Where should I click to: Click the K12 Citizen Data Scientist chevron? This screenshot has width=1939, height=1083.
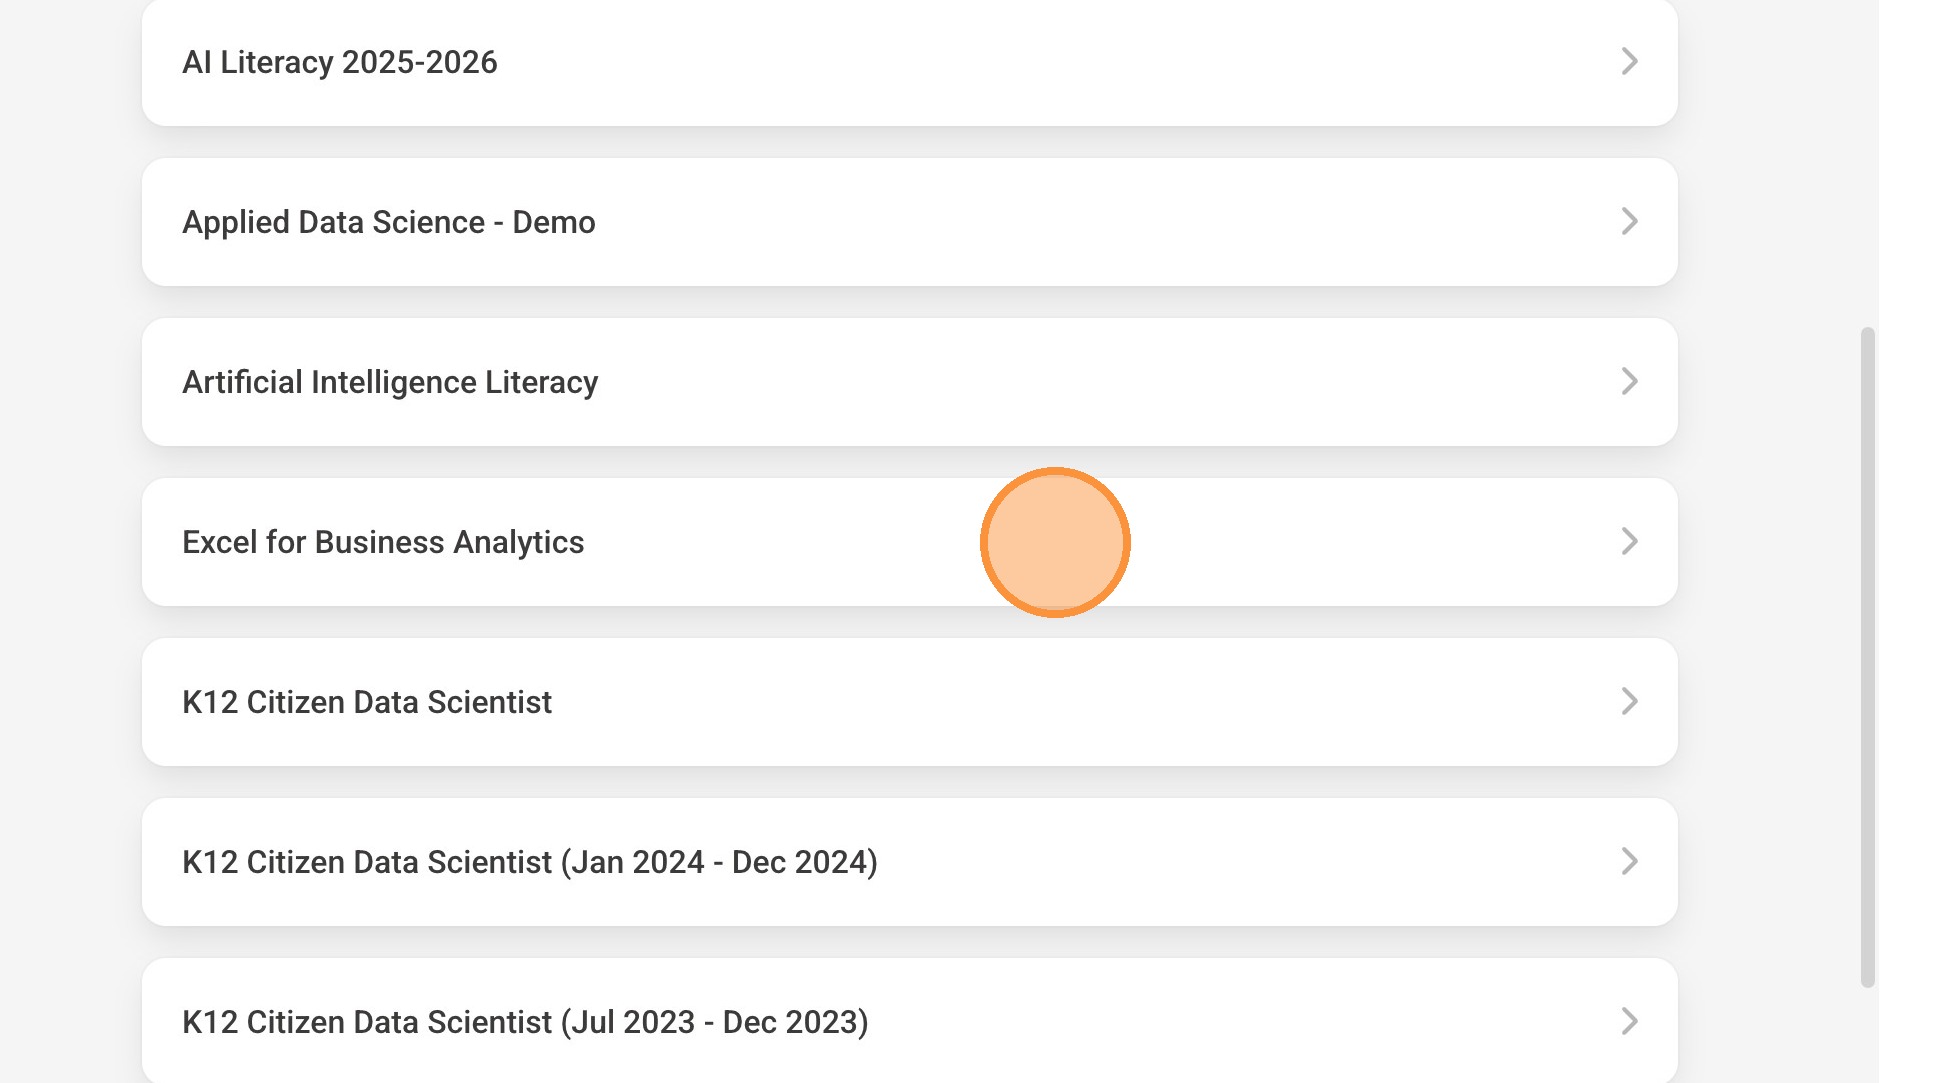tap(1629, 702)
